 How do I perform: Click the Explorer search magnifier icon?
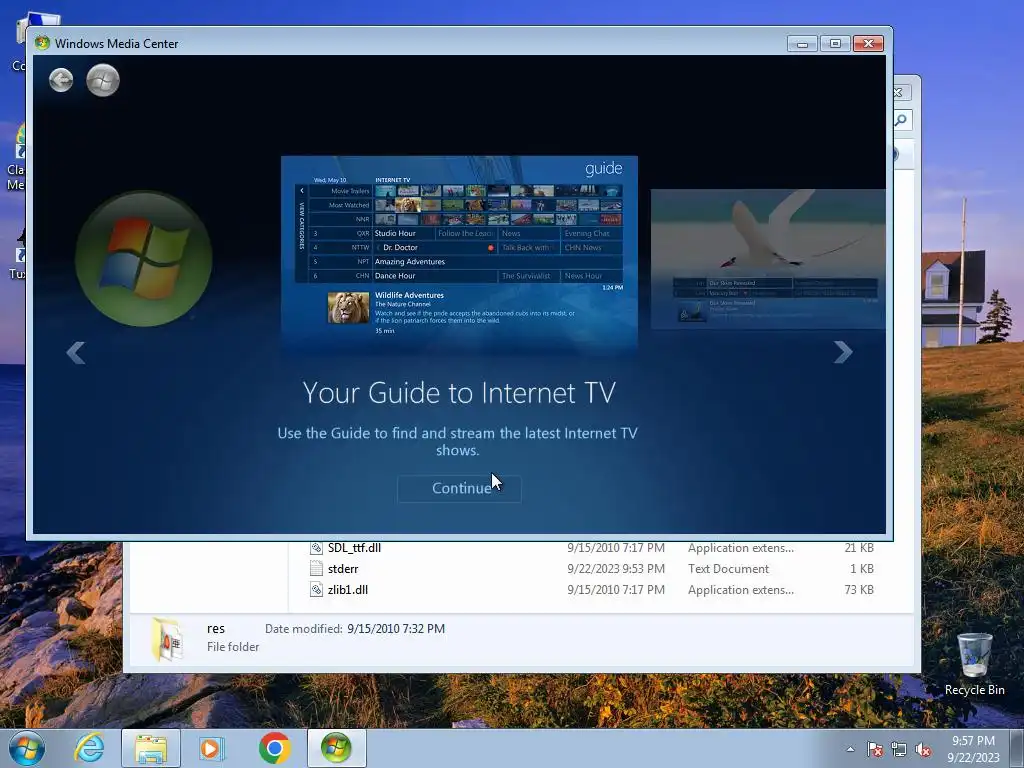click(902, 120)
